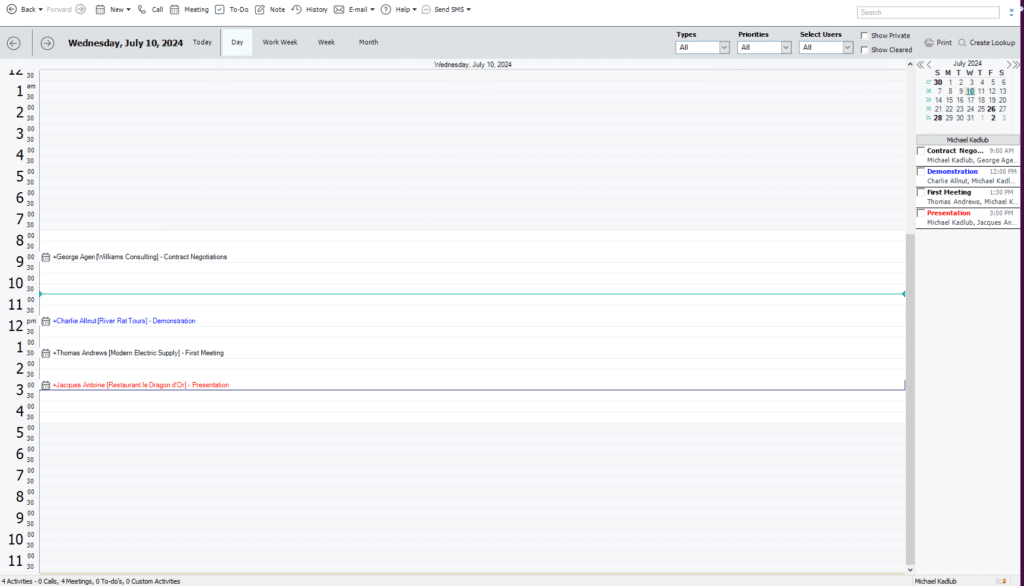The image size is (1024, 586).
Task: Click the Note pencil icon
Action: [260, 10]
